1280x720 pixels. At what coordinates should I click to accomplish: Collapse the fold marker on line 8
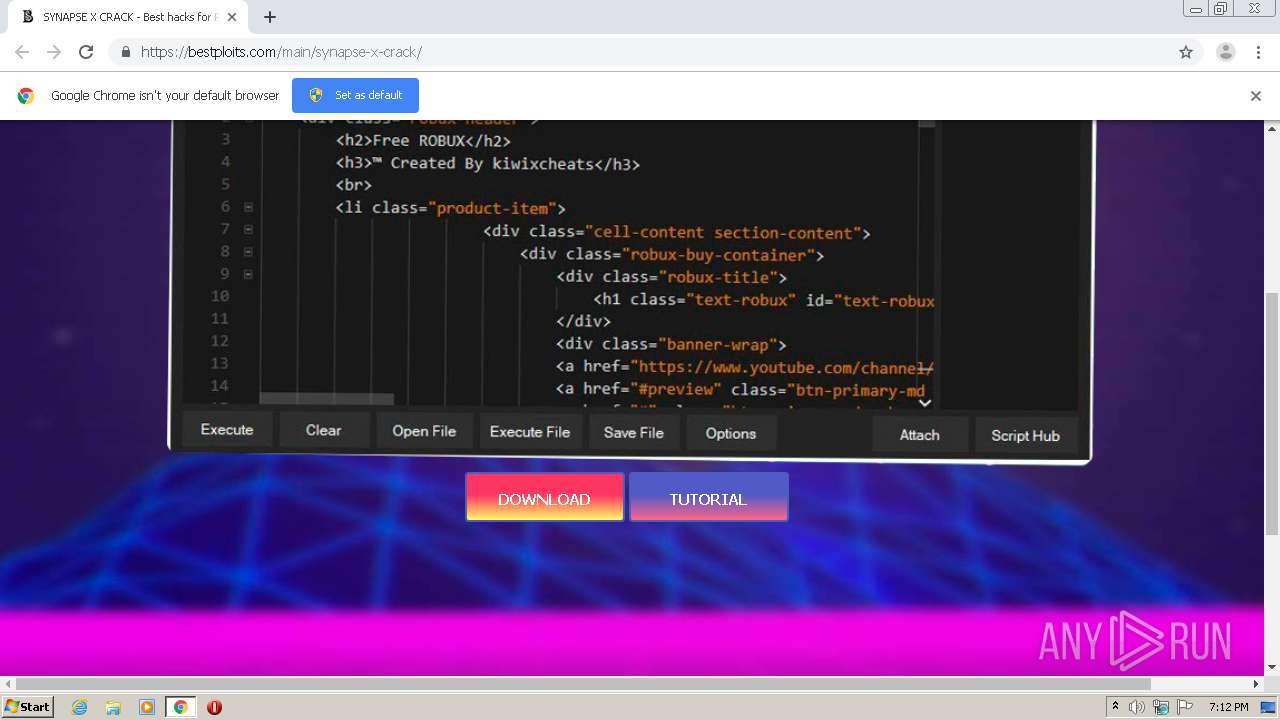pos(248,252)
